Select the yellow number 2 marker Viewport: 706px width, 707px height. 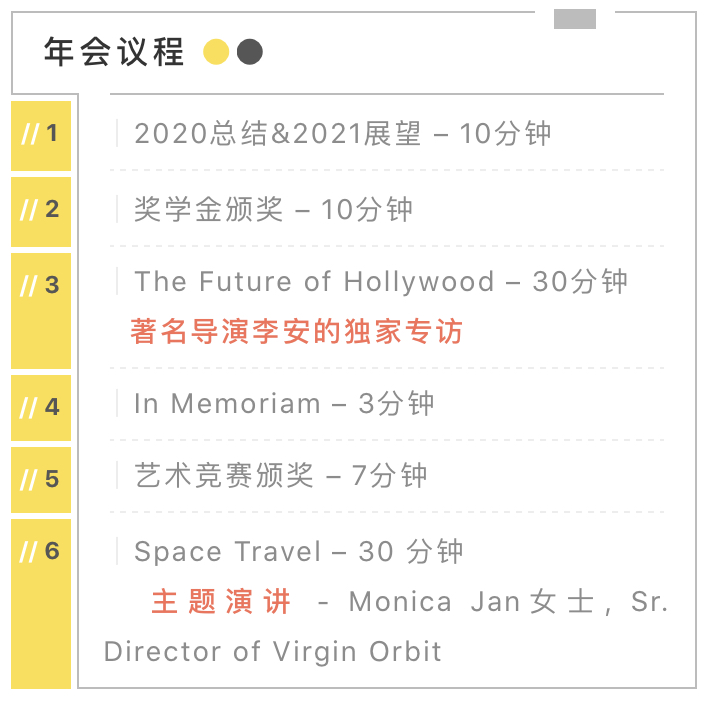(41, 210)
